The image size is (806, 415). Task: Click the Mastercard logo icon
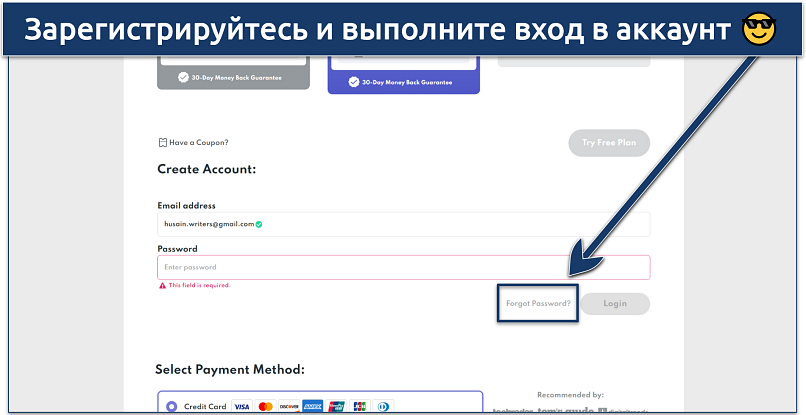(265, 406)
